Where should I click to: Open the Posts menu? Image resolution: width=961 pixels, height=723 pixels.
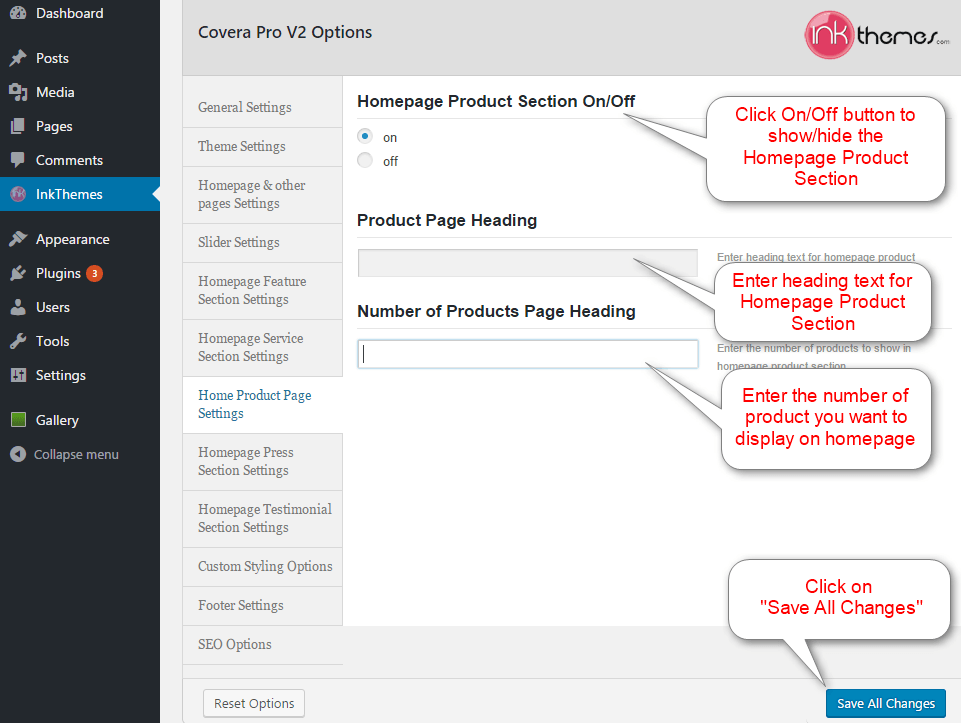(80, 58)
